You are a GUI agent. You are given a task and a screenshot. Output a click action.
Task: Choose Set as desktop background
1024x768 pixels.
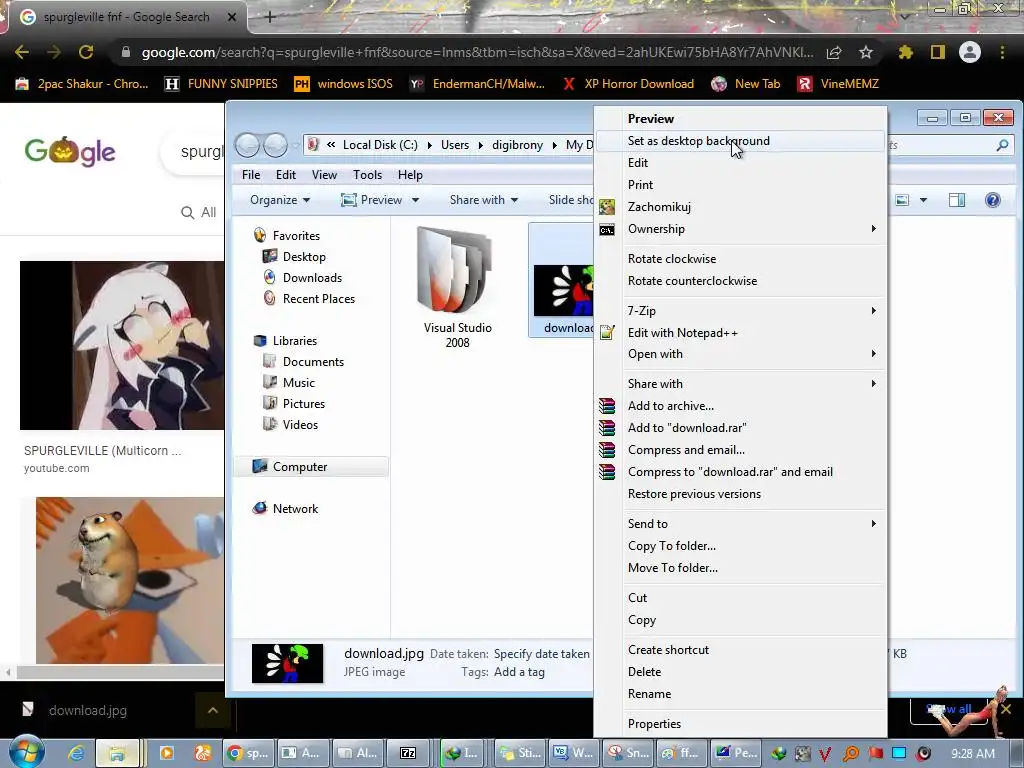(x=741, y=141)
